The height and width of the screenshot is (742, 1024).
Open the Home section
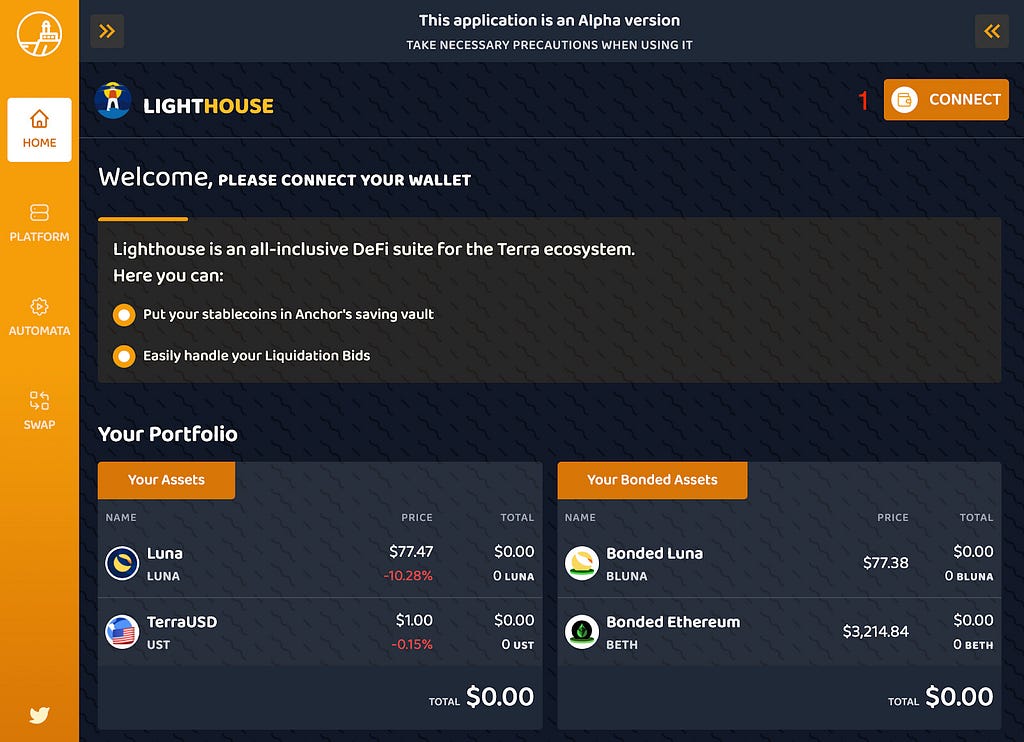point(39,129)
